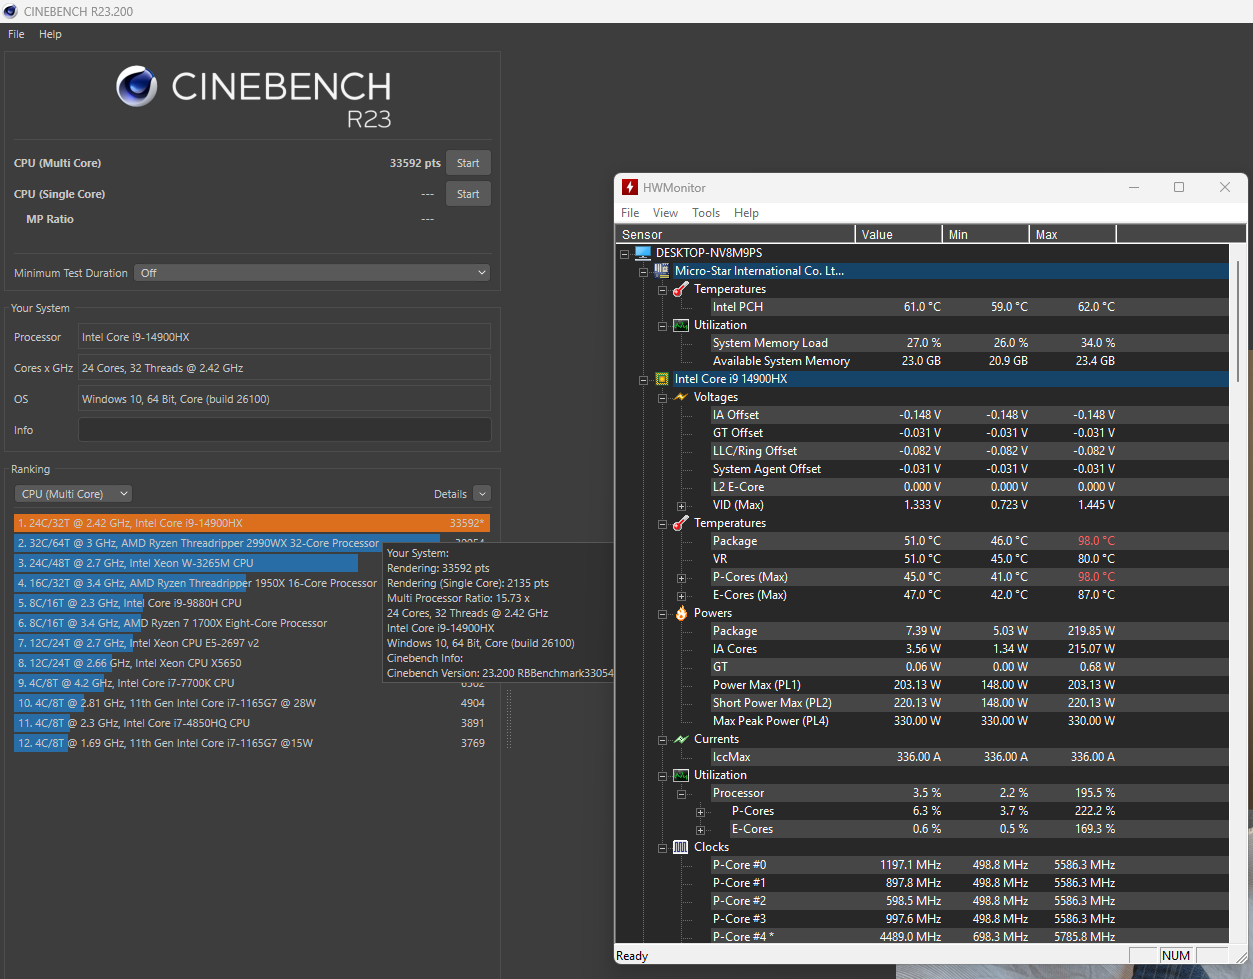Click the Max column header
Viewport: 1253px width, 979px height.
tap(1073, 235)
